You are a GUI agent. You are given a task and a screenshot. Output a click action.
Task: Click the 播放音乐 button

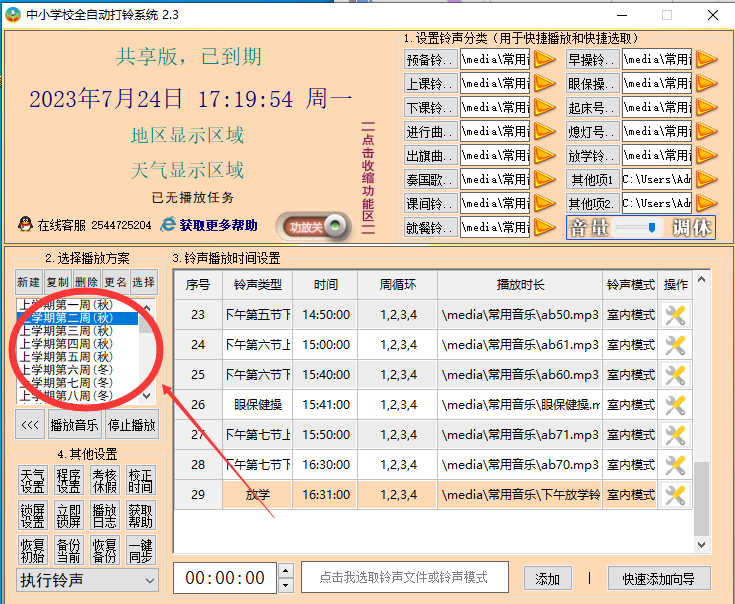pos(75,425)
